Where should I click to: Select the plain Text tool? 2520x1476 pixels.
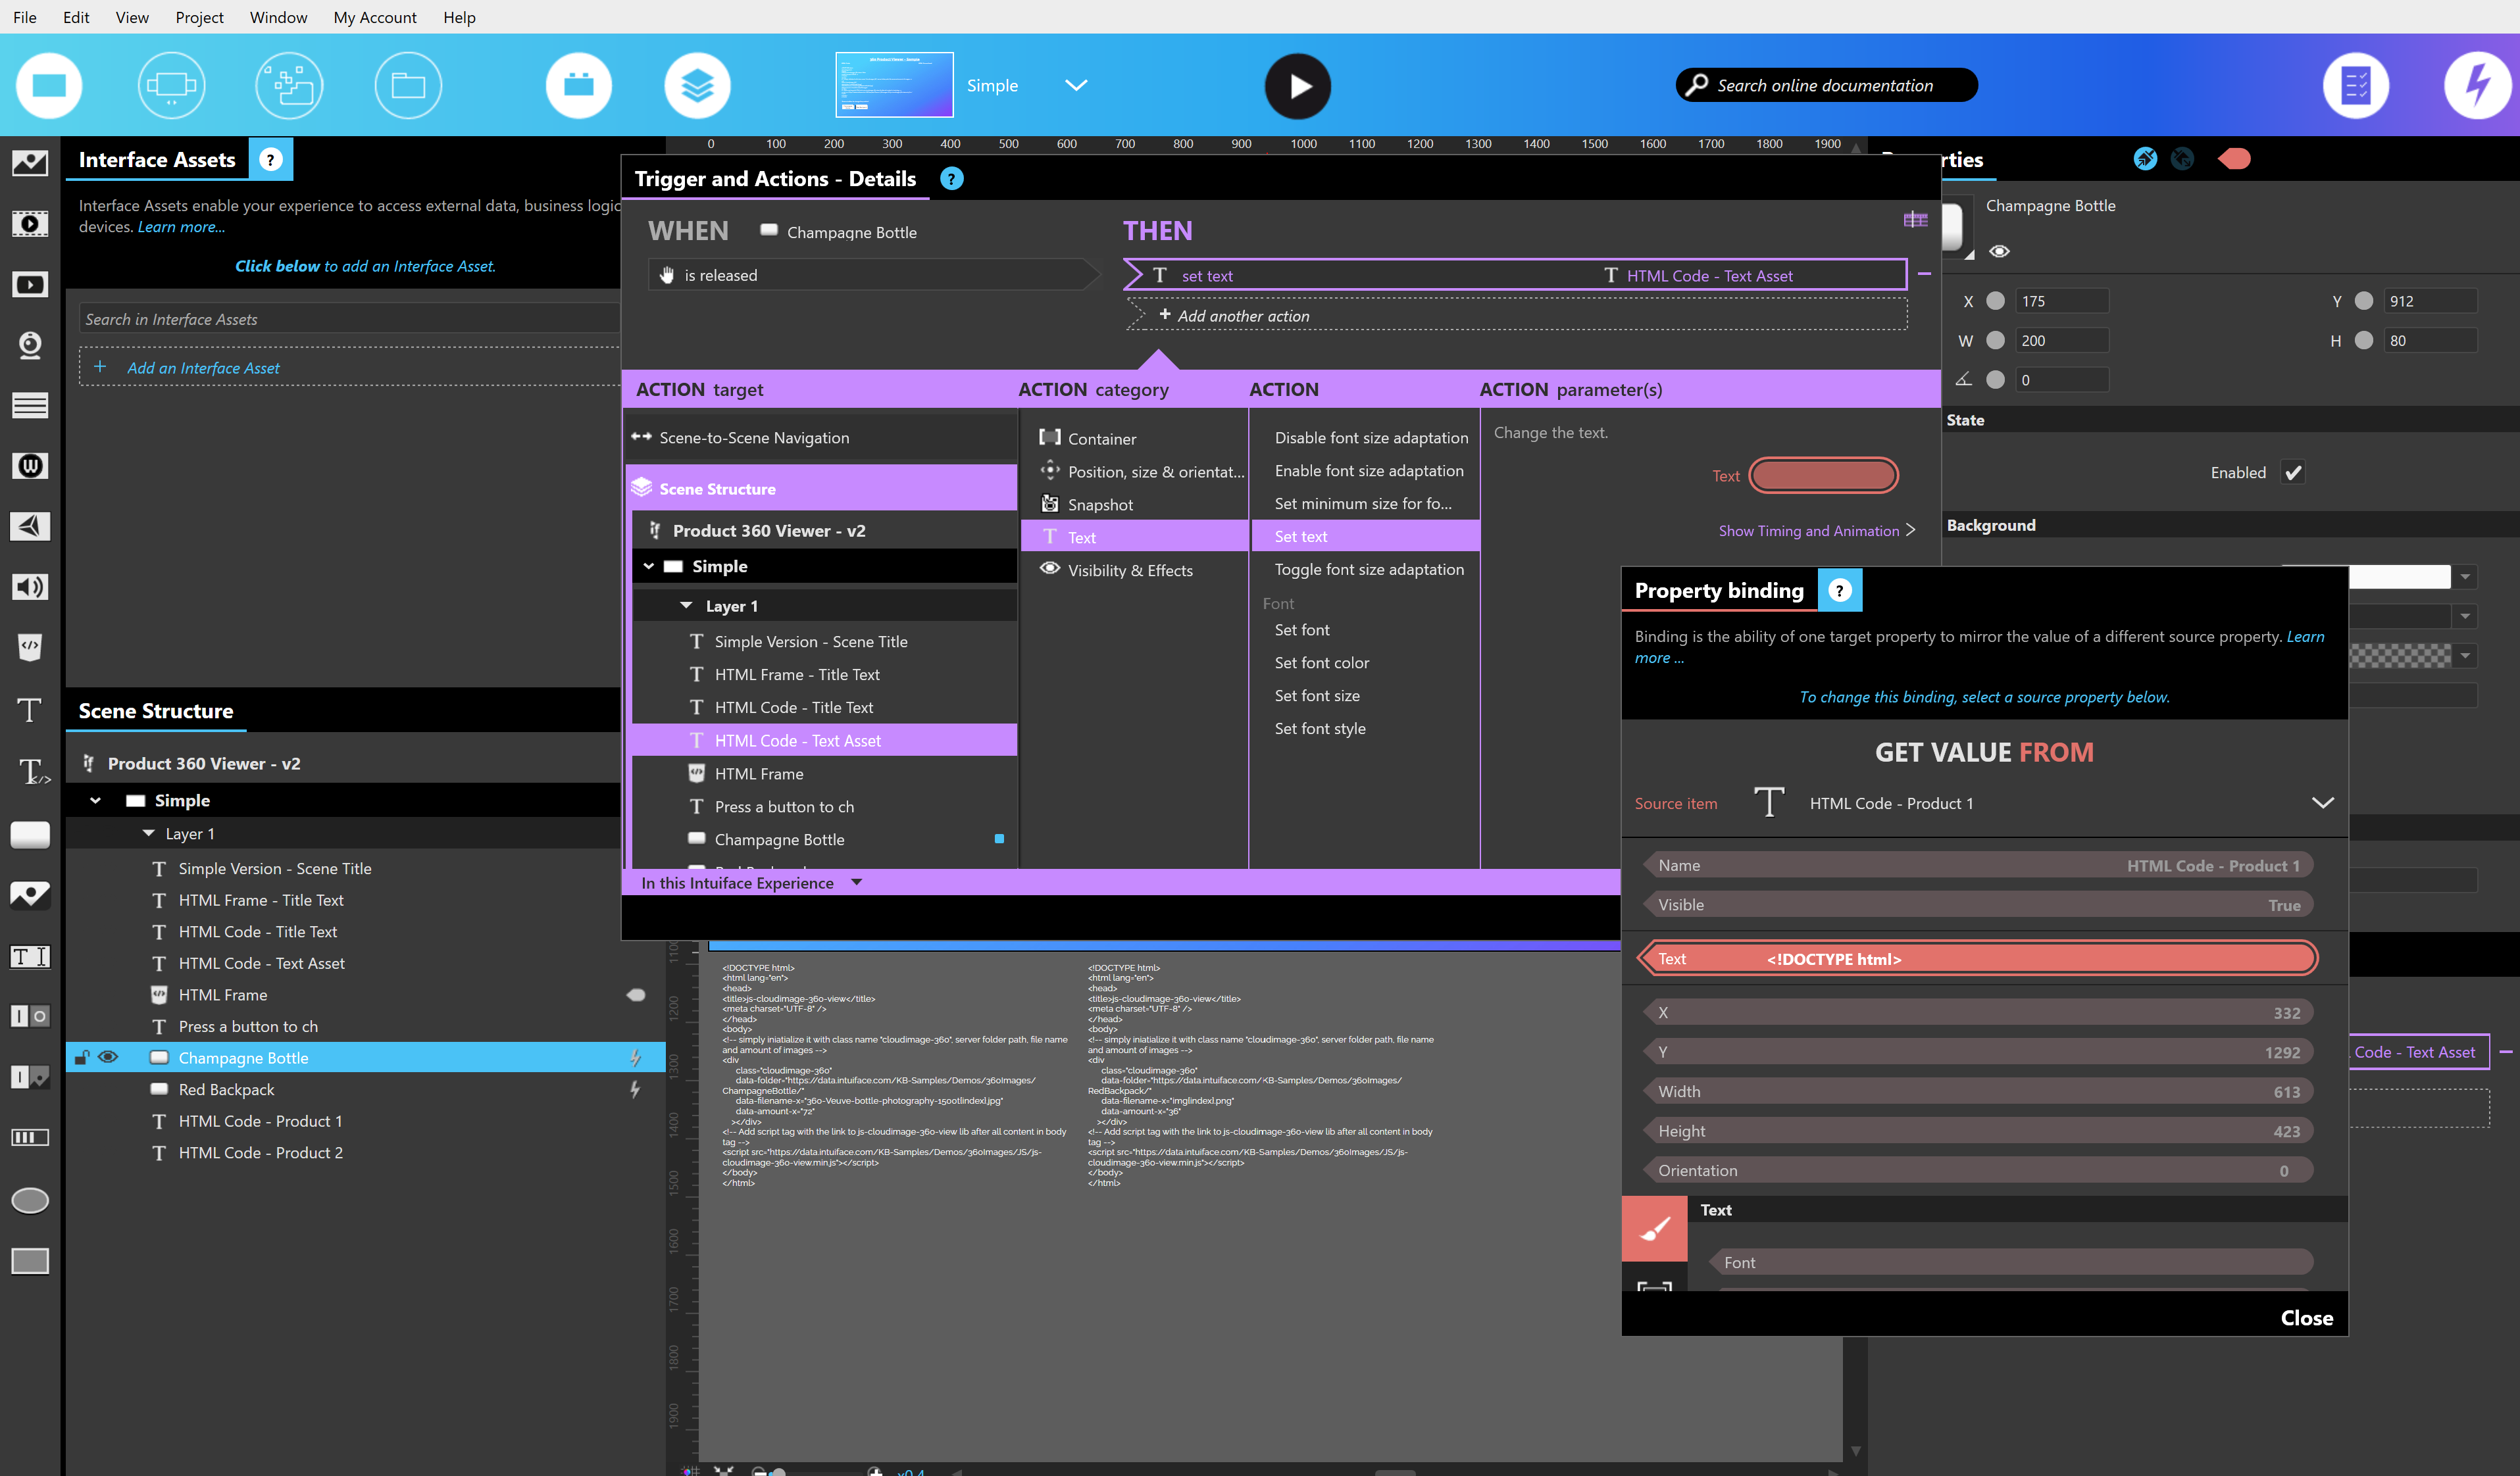tap(30, 710)
